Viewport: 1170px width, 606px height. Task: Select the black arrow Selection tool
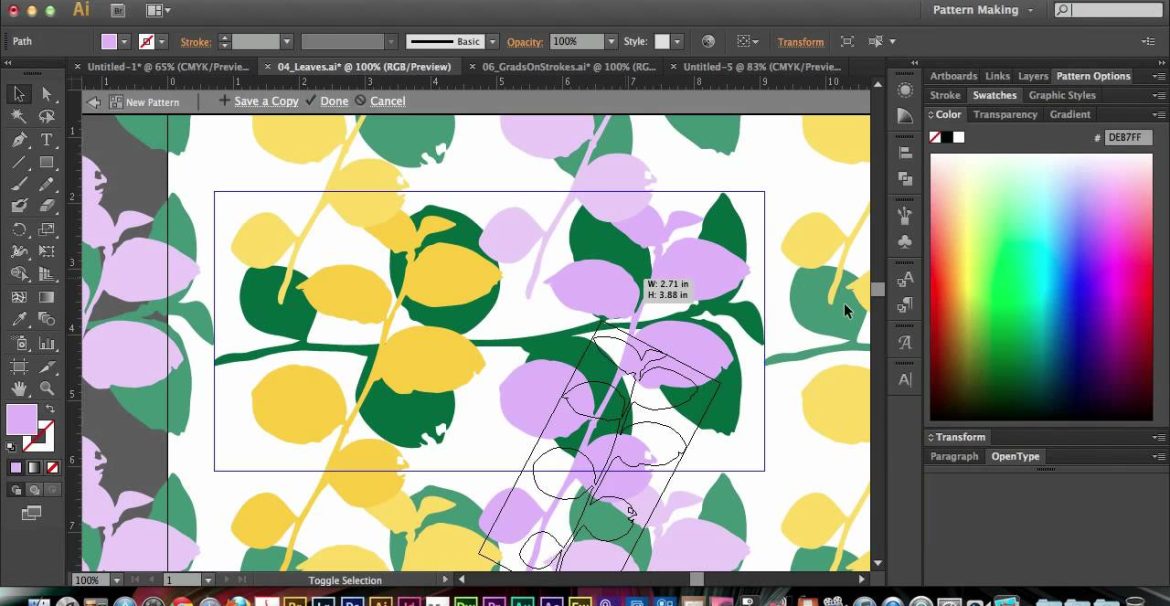(x=19, y=94)
